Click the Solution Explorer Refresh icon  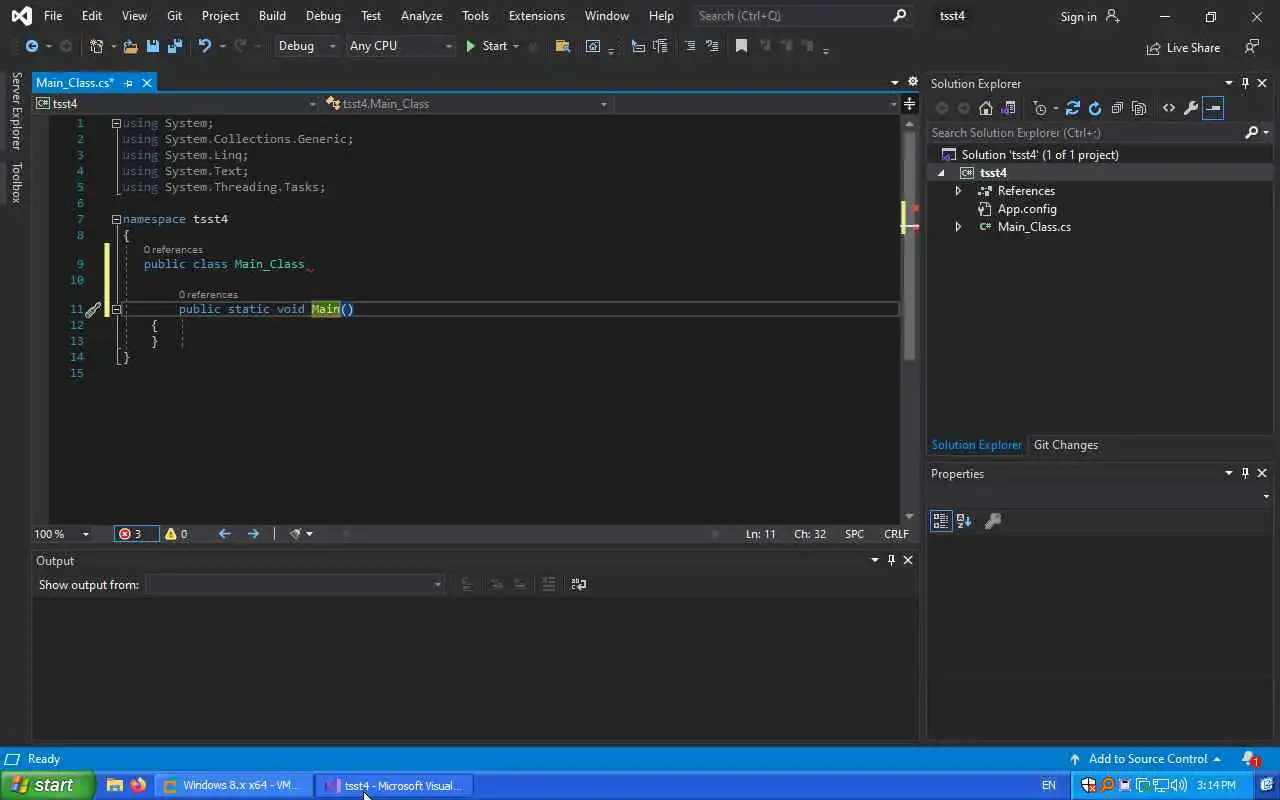(1095, 108)
